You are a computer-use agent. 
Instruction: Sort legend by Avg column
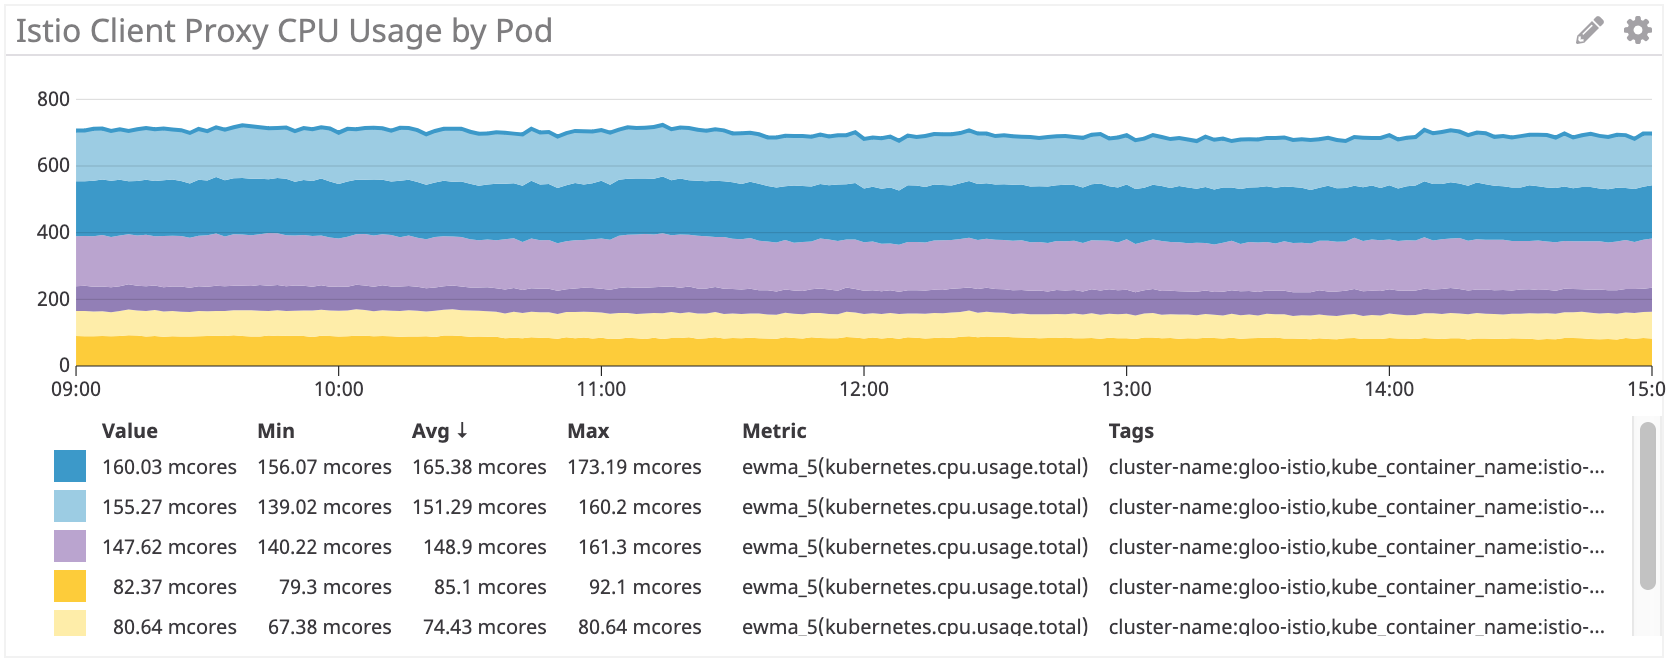(x=431, y=431)
